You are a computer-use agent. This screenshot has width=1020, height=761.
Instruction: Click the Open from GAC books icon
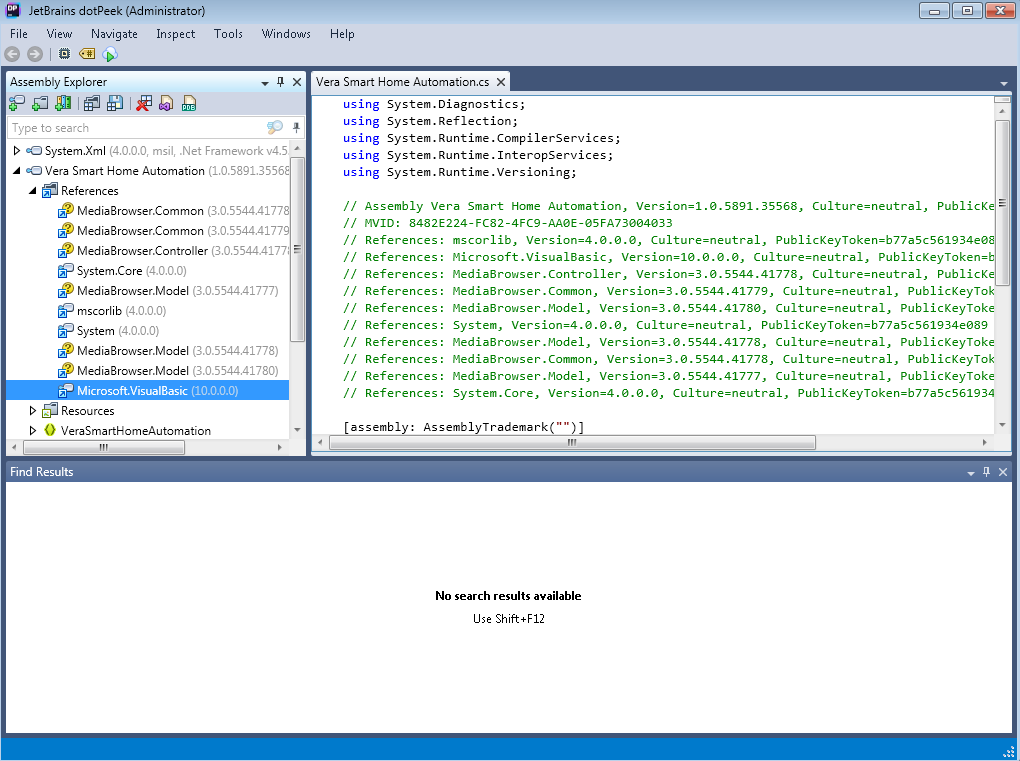[64, 103]
